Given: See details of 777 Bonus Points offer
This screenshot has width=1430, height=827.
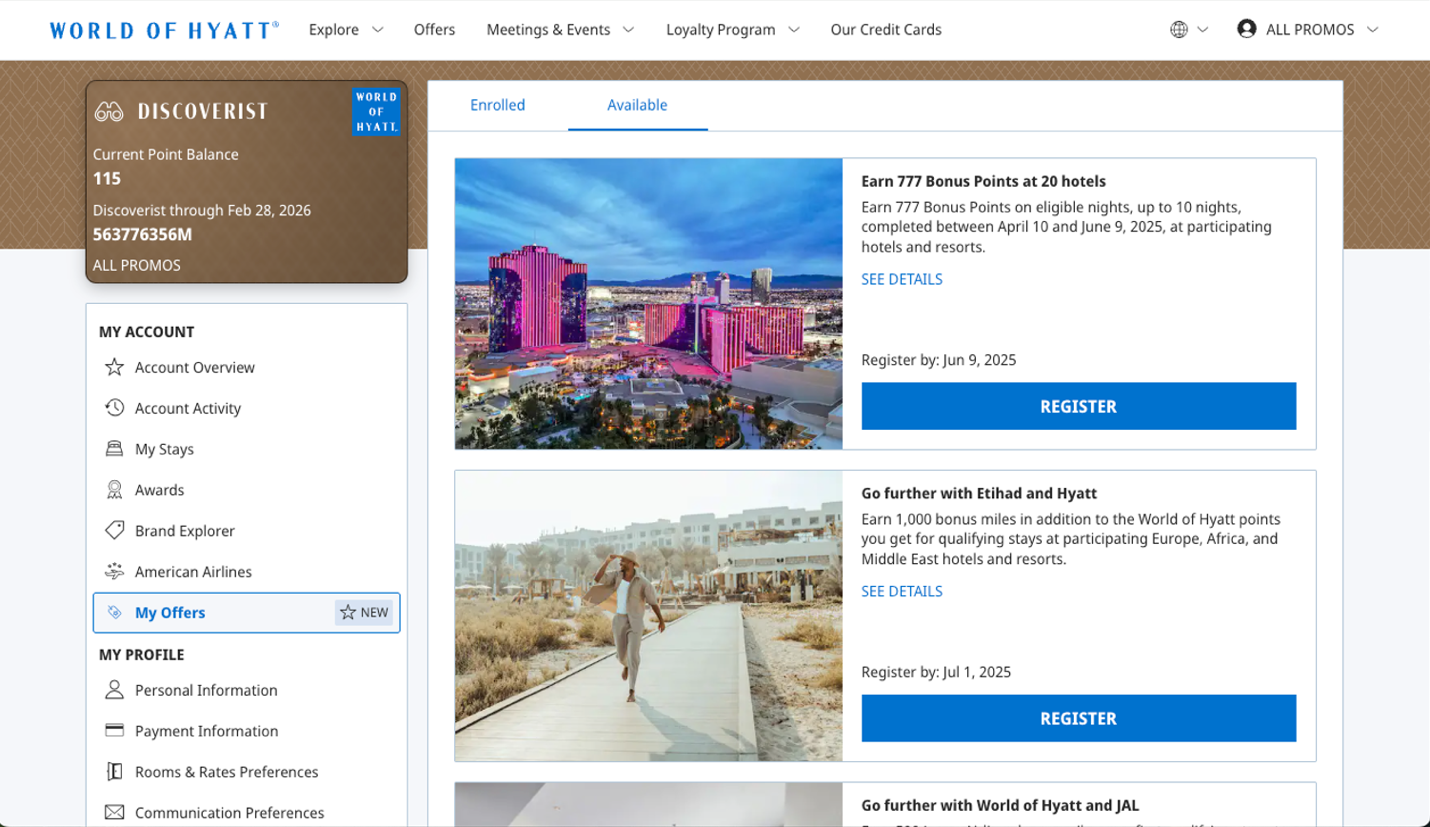Looking at the screenshot, I should (x=902, y=279).
